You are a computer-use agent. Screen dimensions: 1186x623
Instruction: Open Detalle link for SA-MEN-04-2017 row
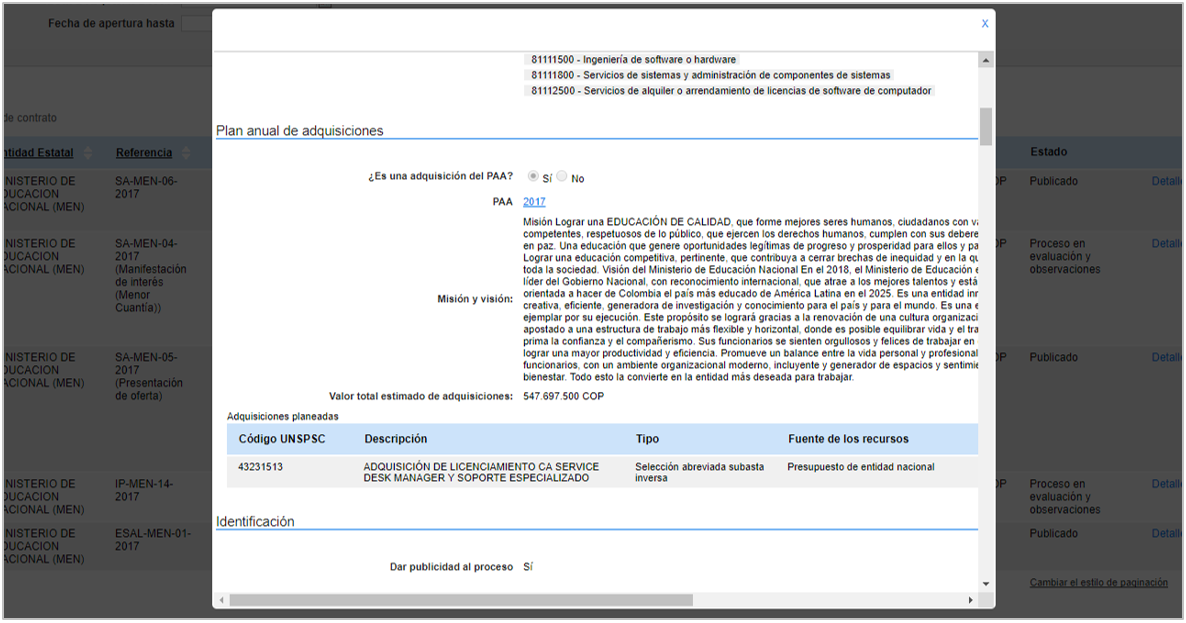[1166, 243]
